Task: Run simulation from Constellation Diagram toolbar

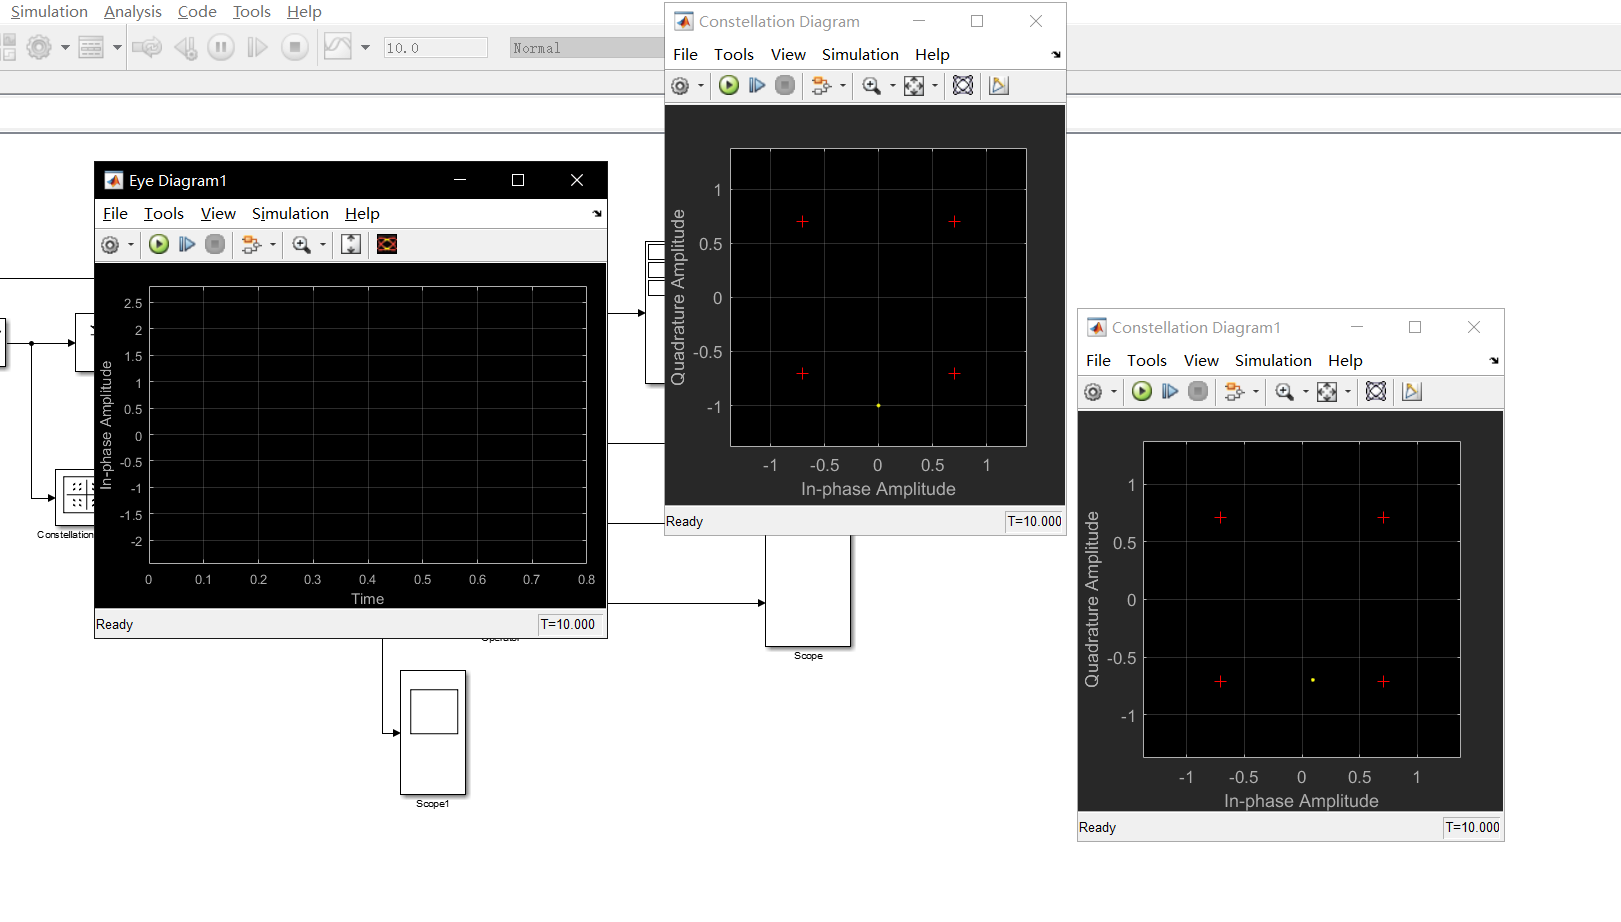Action: coord(729,85)
